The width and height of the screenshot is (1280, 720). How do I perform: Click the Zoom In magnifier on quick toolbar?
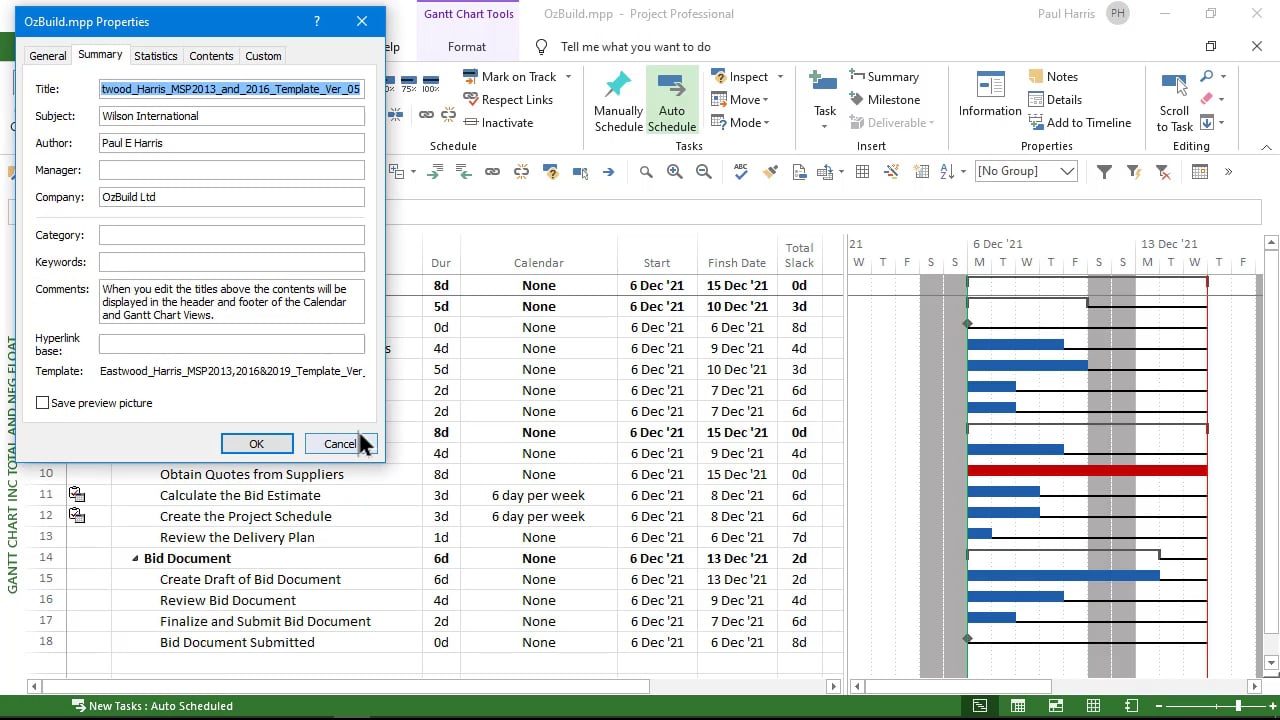(675, 172)
